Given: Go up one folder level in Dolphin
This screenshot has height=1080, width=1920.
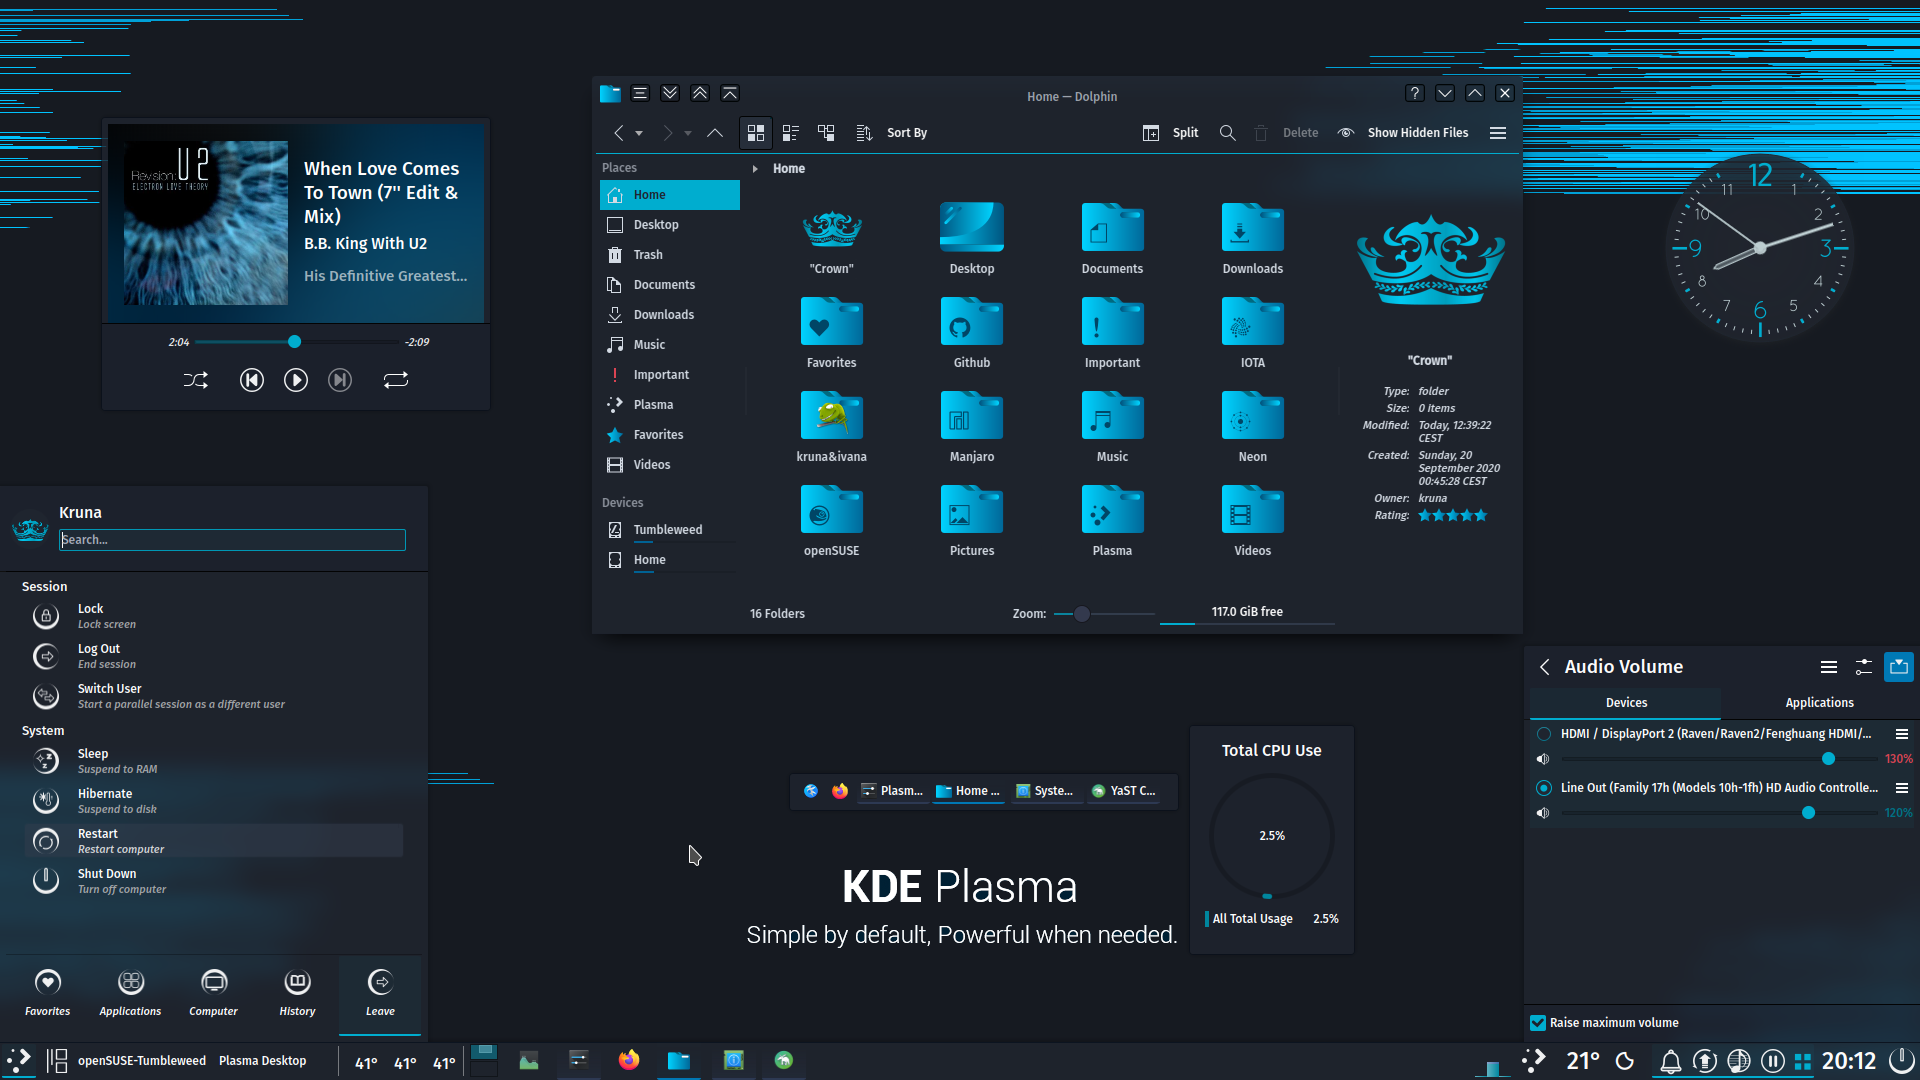Looking at the screenshot, I should coord(715,133).
